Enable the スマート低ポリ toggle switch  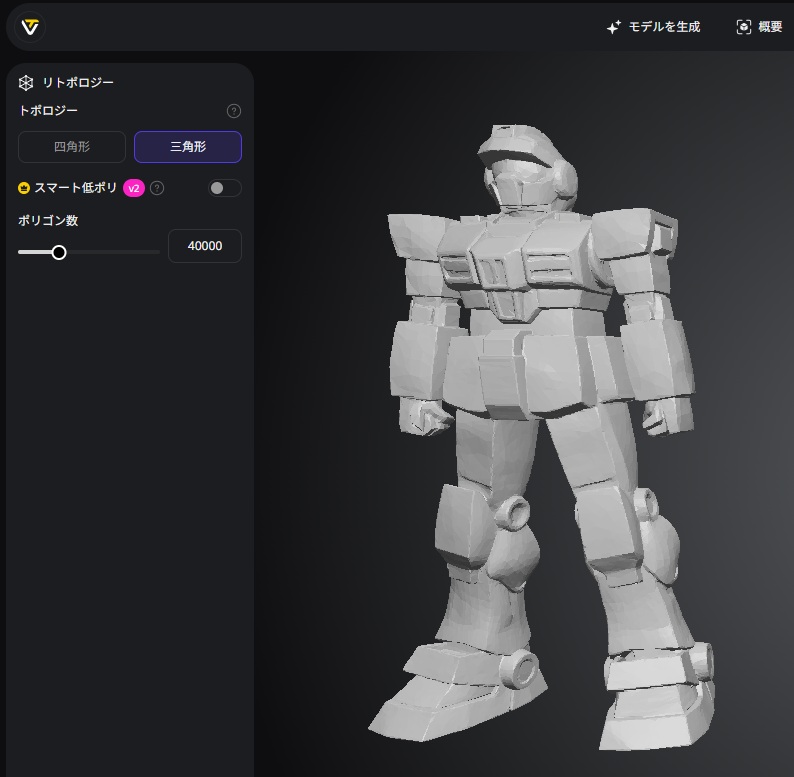[x=224, y=188]
